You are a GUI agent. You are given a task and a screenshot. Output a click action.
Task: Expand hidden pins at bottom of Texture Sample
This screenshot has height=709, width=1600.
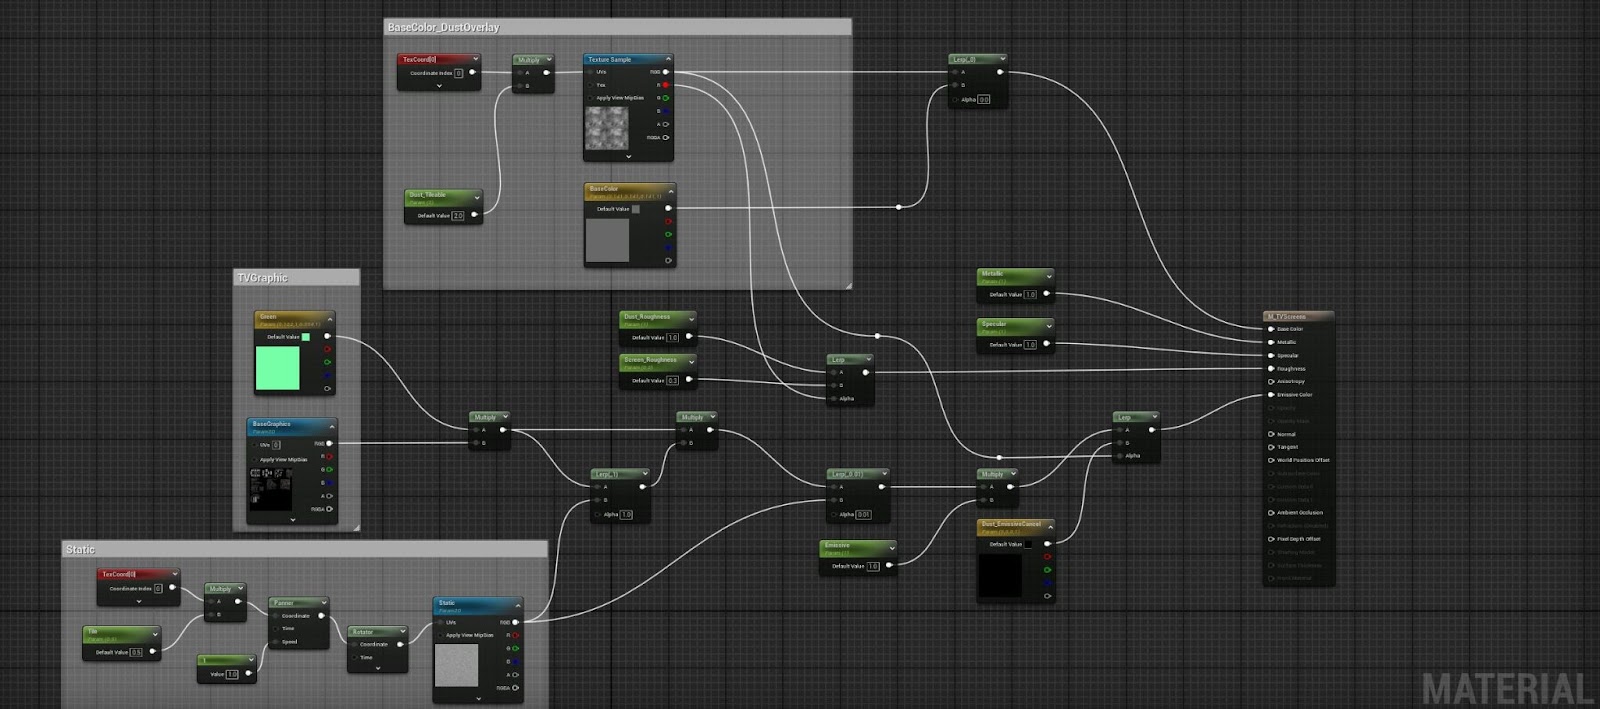click(x=628, y=156)
